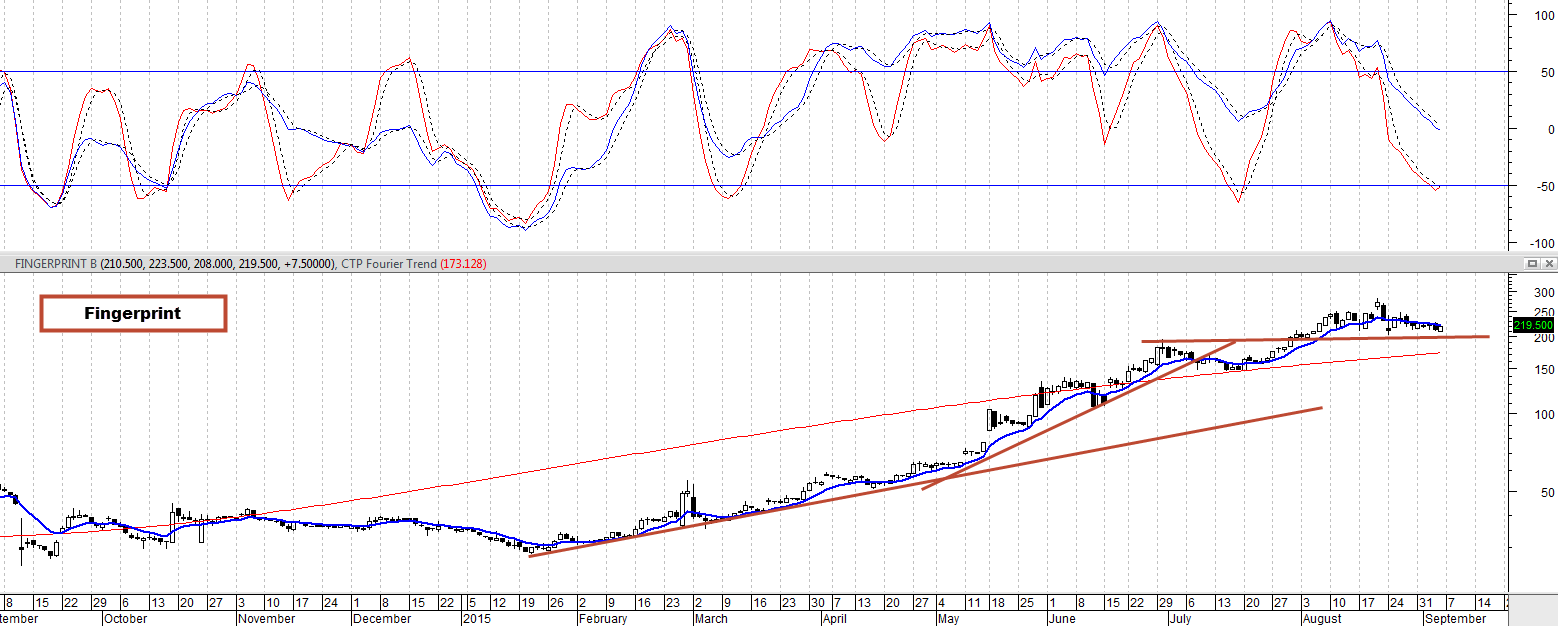Click the 2015 year marker on axis
This screenshot has width=1558, height=626.
473,619
